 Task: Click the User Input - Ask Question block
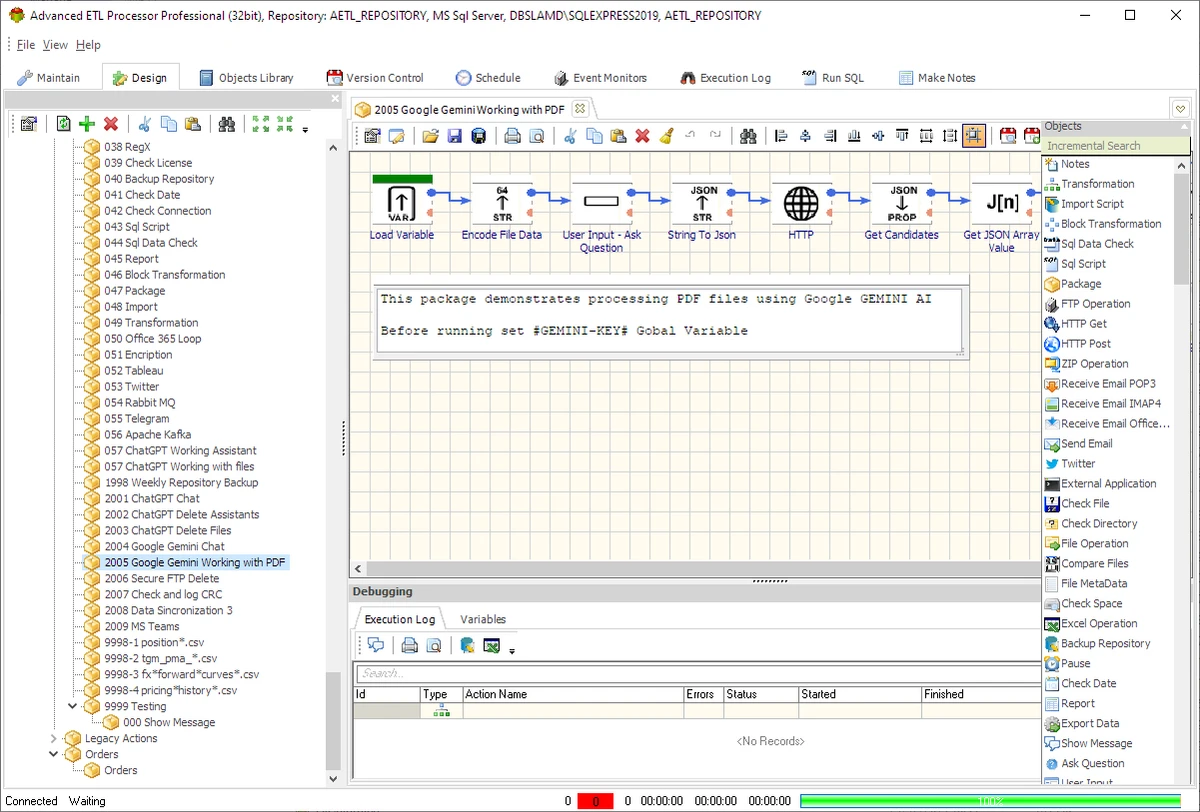click(x=601, y=203)
